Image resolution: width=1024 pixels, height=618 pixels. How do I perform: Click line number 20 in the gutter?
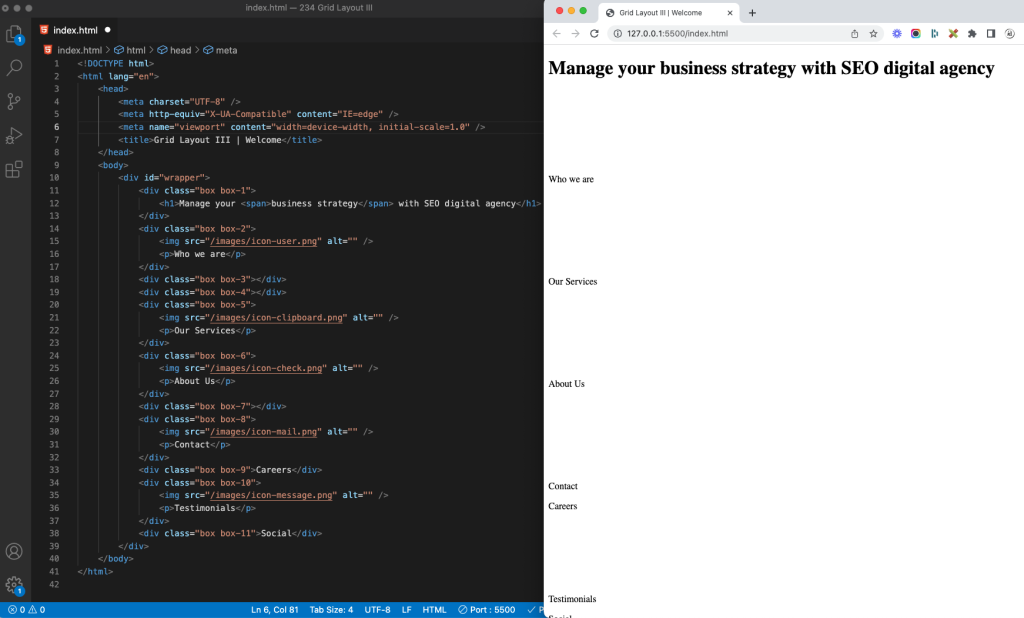coord(54,304)
